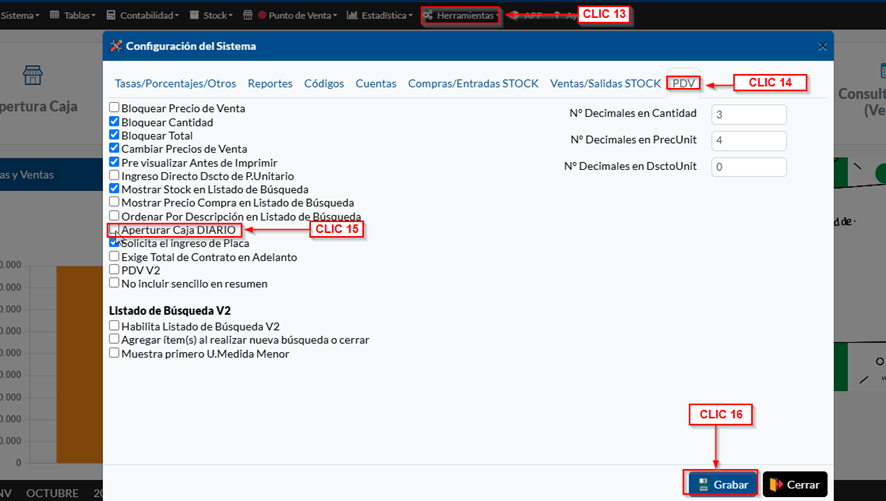The height and width of the screenshot is (501, 886).
Task: Open the Estadística dropdown menu
Action: tap(379, 16)
